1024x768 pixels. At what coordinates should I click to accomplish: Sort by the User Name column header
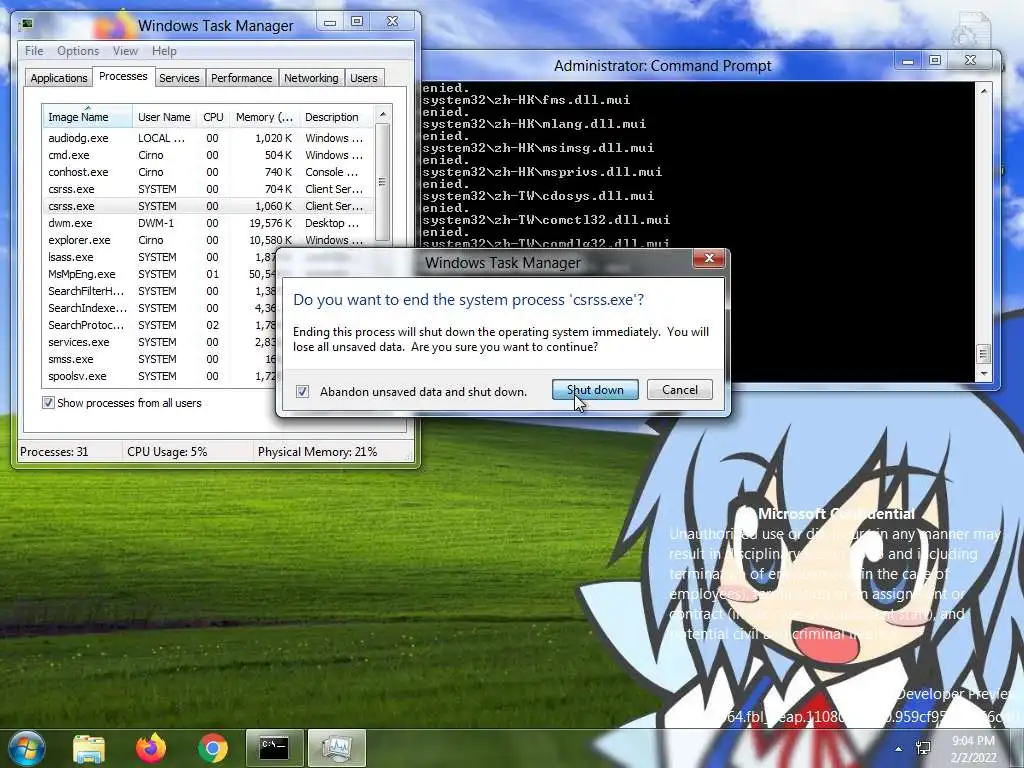pos(164,117)
